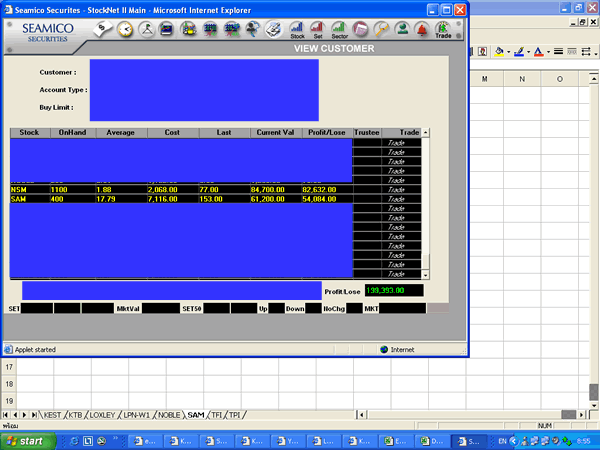
Task: Click the OnHand column header
Action: pos(73,132)
